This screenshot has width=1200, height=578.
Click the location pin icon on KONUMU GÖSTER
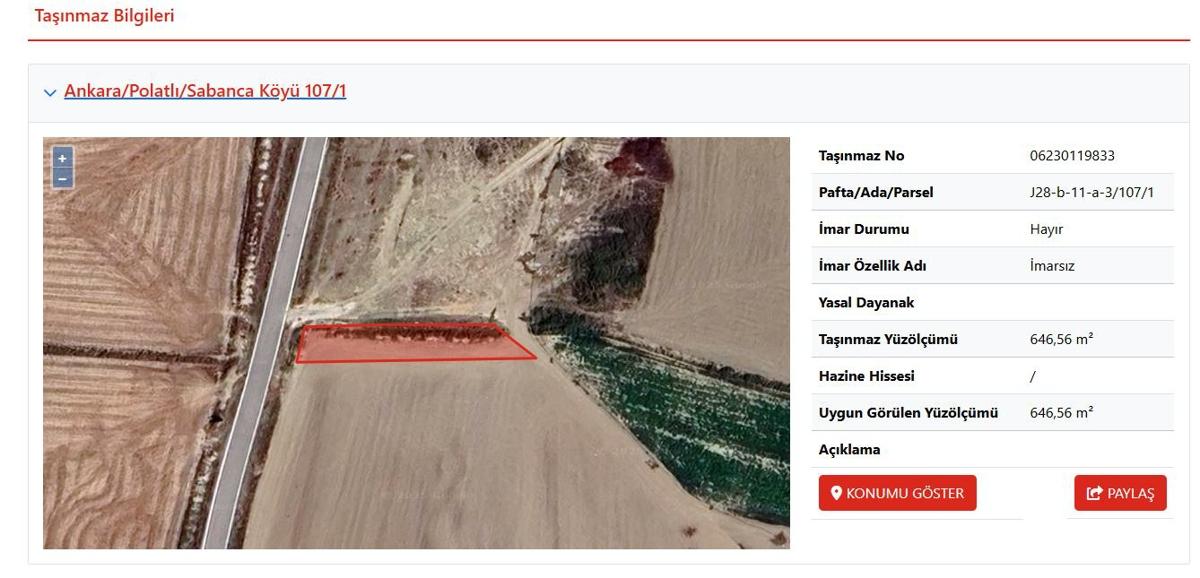pos(837,493)
